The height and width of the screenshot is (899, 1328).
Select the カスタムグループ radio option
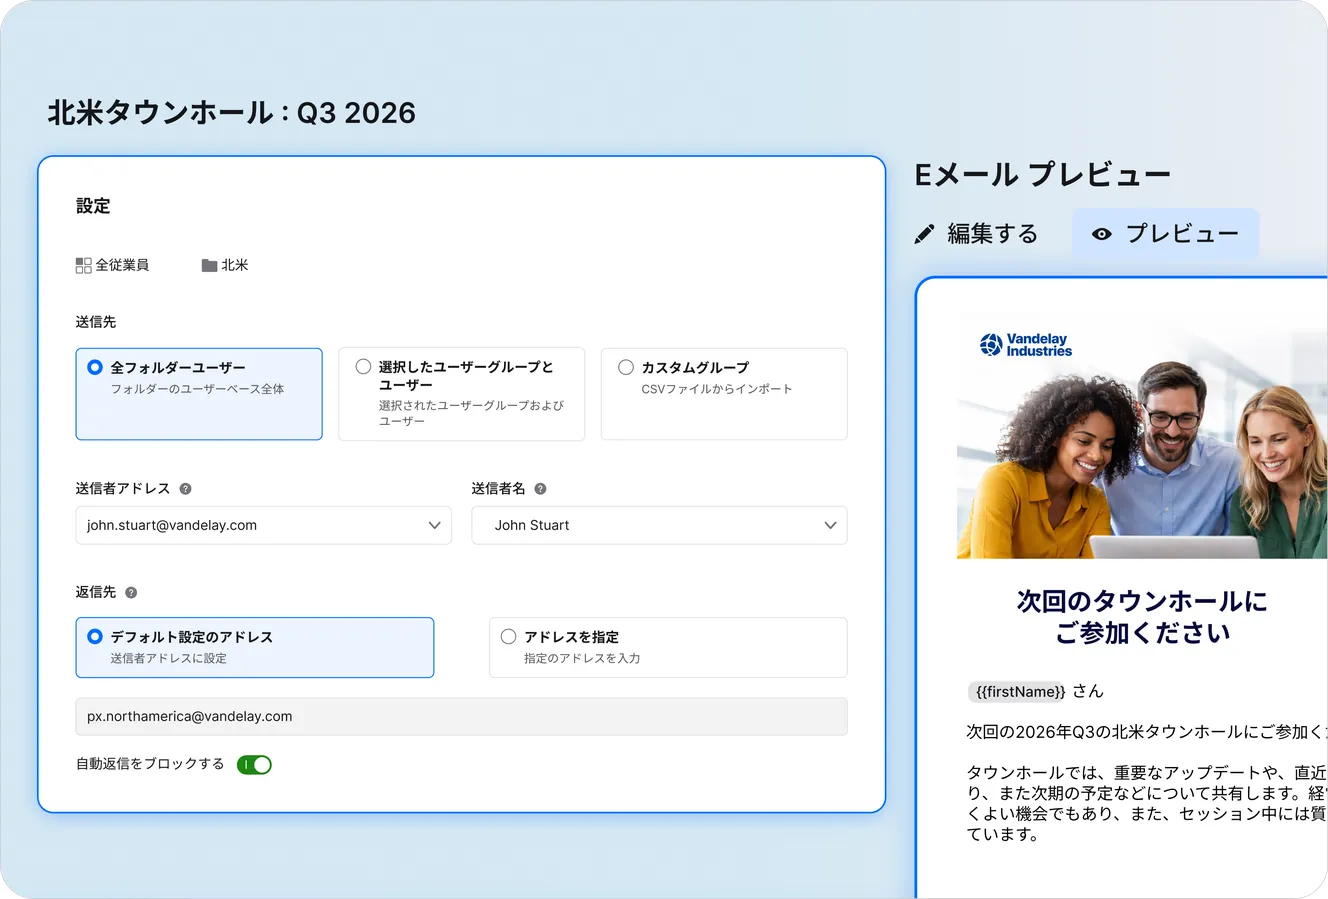(x=626, y=367)
